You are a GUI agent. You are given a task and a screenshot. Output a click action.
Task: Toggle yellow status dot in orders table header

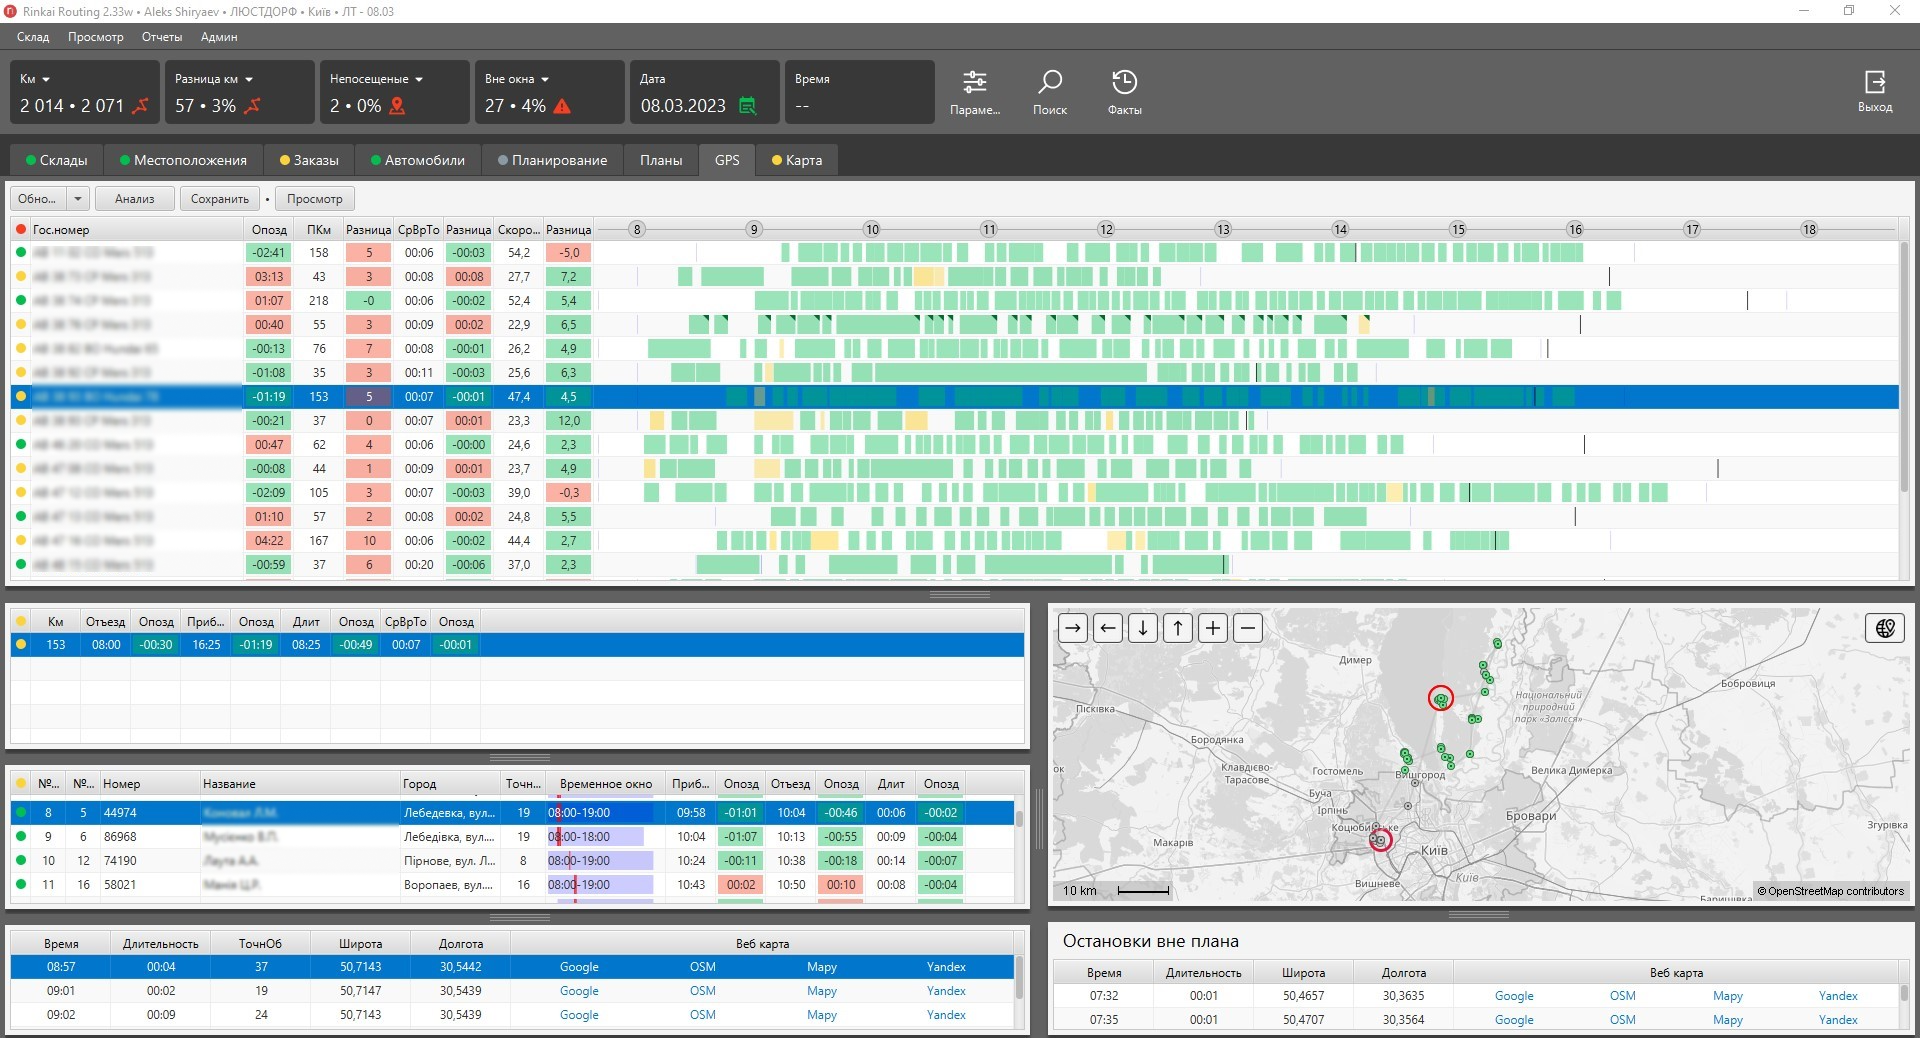coord(21,784)
